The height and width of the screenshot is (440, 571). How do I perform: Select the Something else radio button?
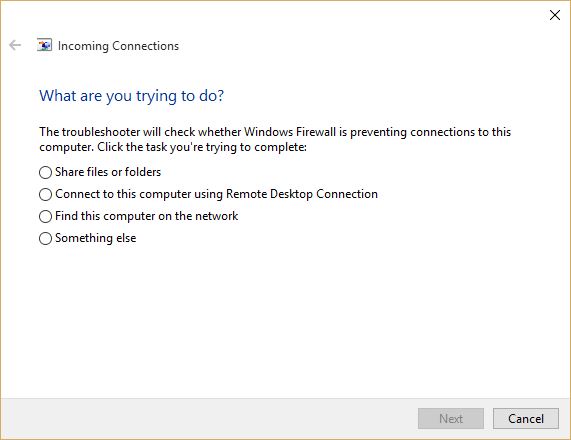pyautogui.click(x=45, y=239)
